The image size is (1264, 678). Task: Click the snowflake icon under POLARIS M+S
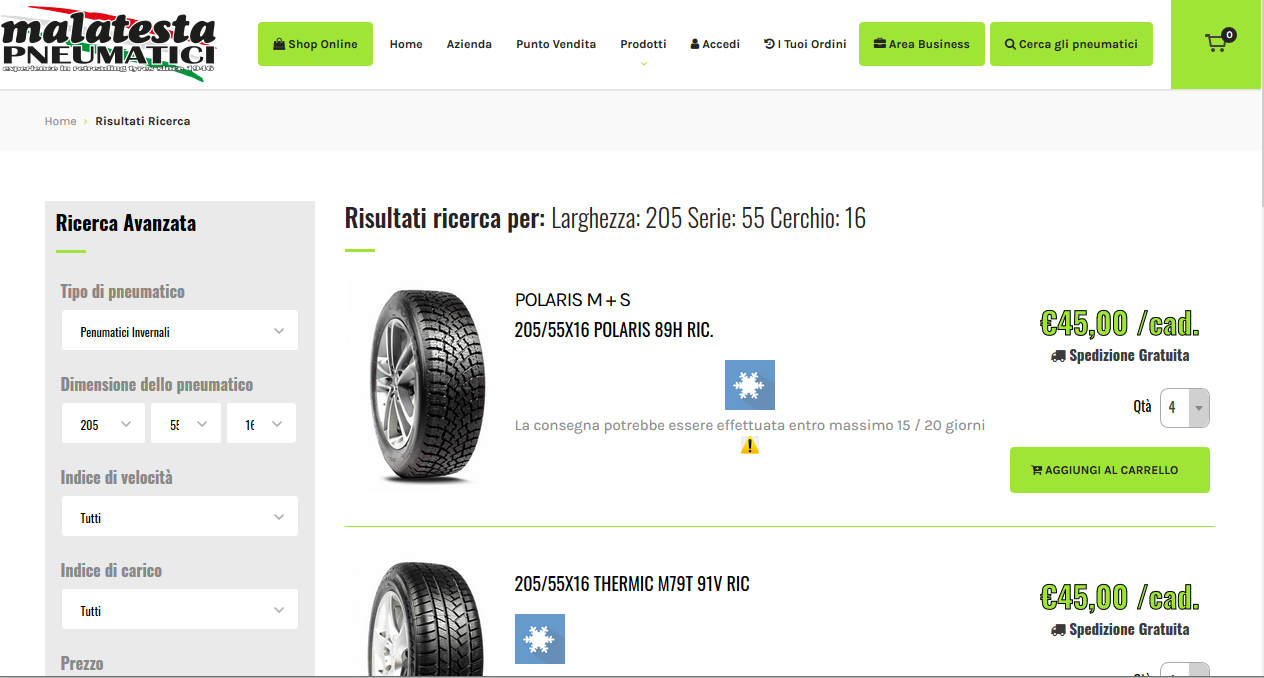(750, 385)
